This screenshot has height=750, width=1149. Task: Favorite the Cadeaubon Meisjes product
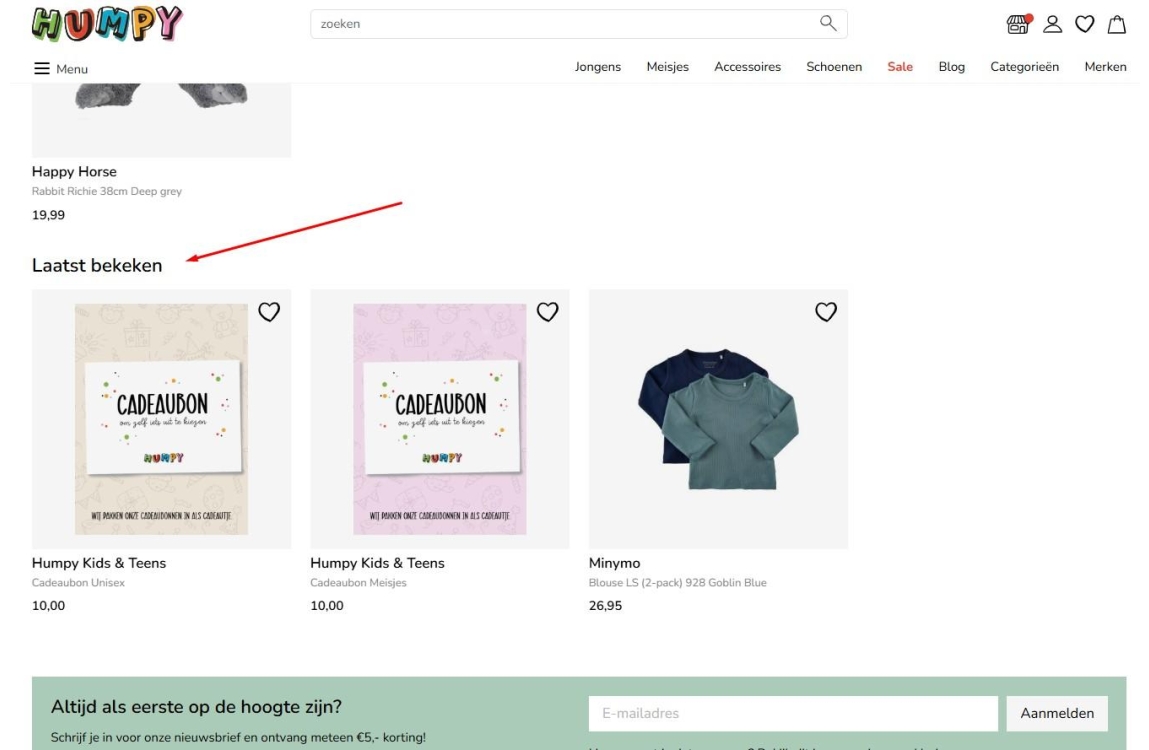(547, 312)
